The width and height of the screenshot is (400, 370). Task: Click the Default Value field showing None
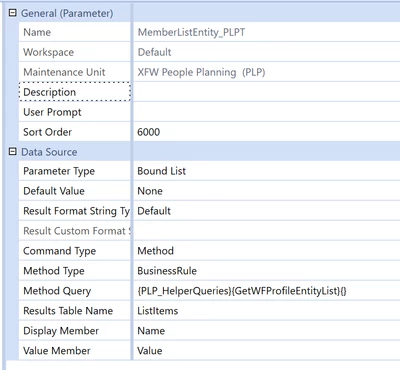point(267,191)
